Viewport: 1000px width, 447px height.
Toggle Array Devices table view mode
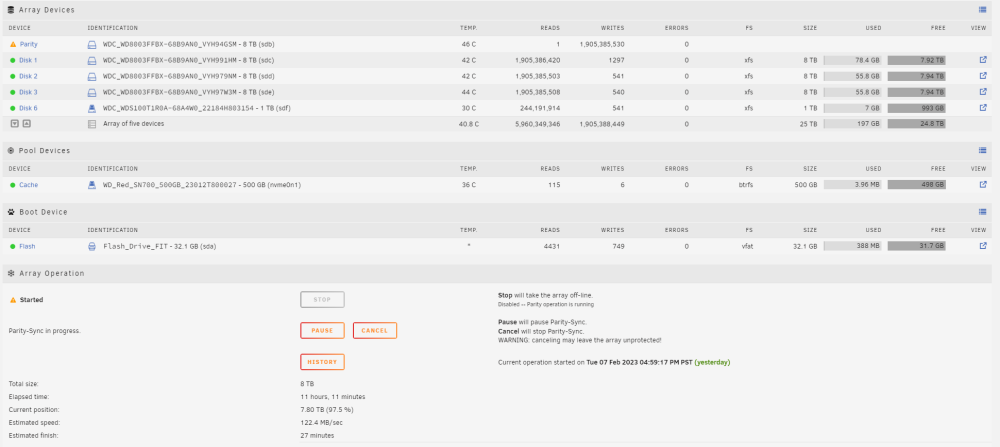[983, 10]
